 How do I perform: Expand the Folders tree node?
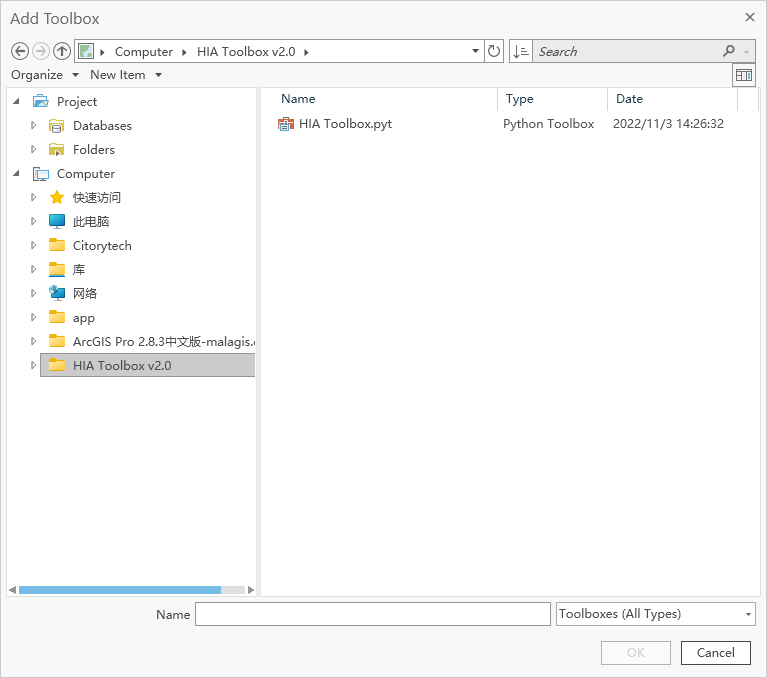click(x=33, y=150)
